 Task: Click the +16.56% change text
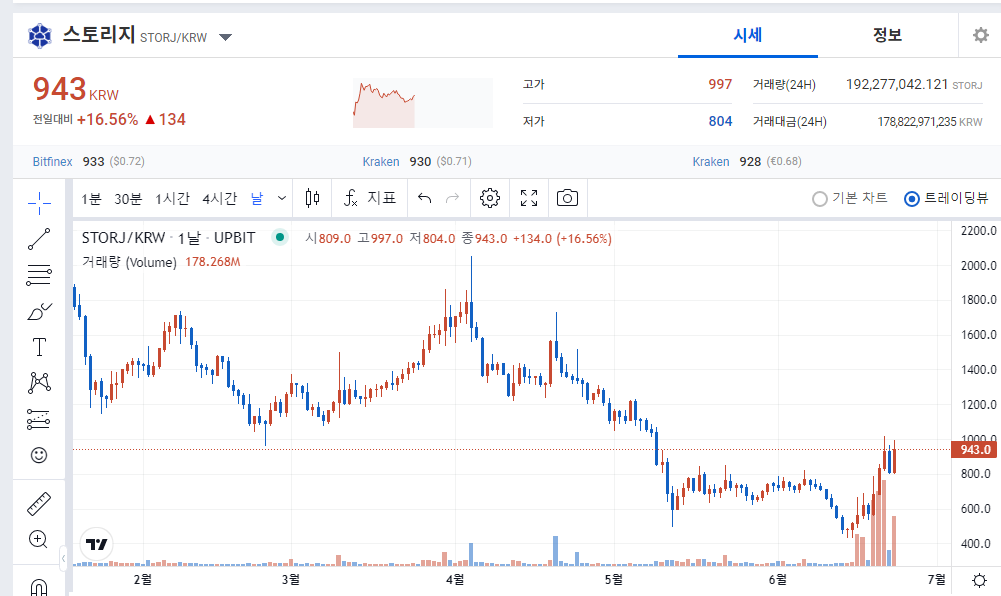pyautogui.click(x=107, y=119)
